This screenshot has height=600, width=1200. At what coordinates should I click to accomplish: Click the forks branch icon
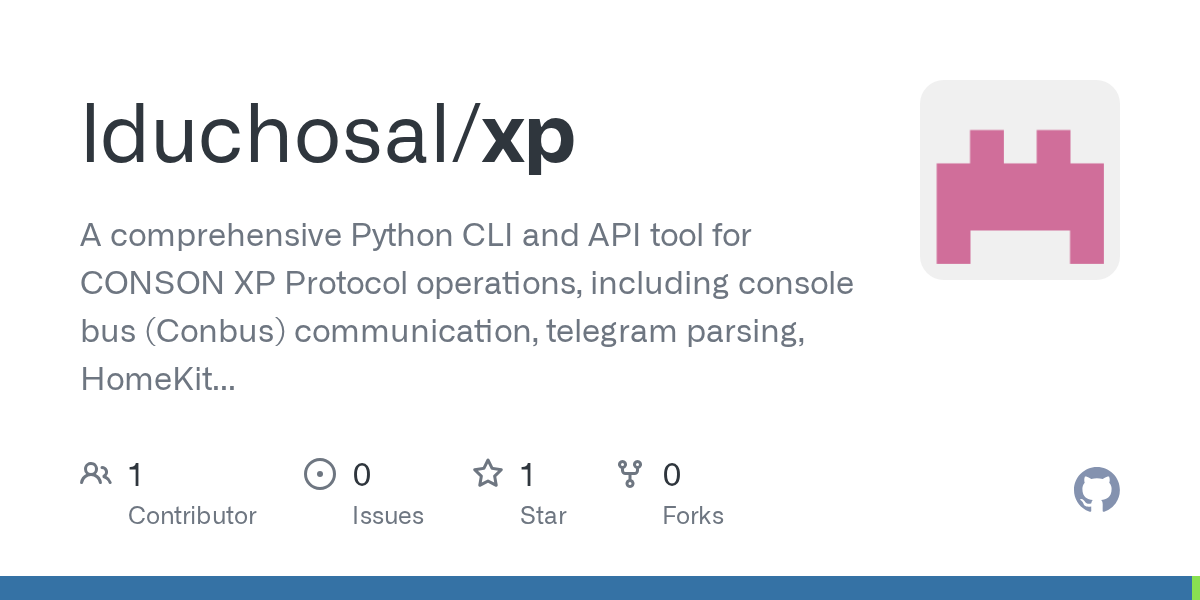pos(629,474)
